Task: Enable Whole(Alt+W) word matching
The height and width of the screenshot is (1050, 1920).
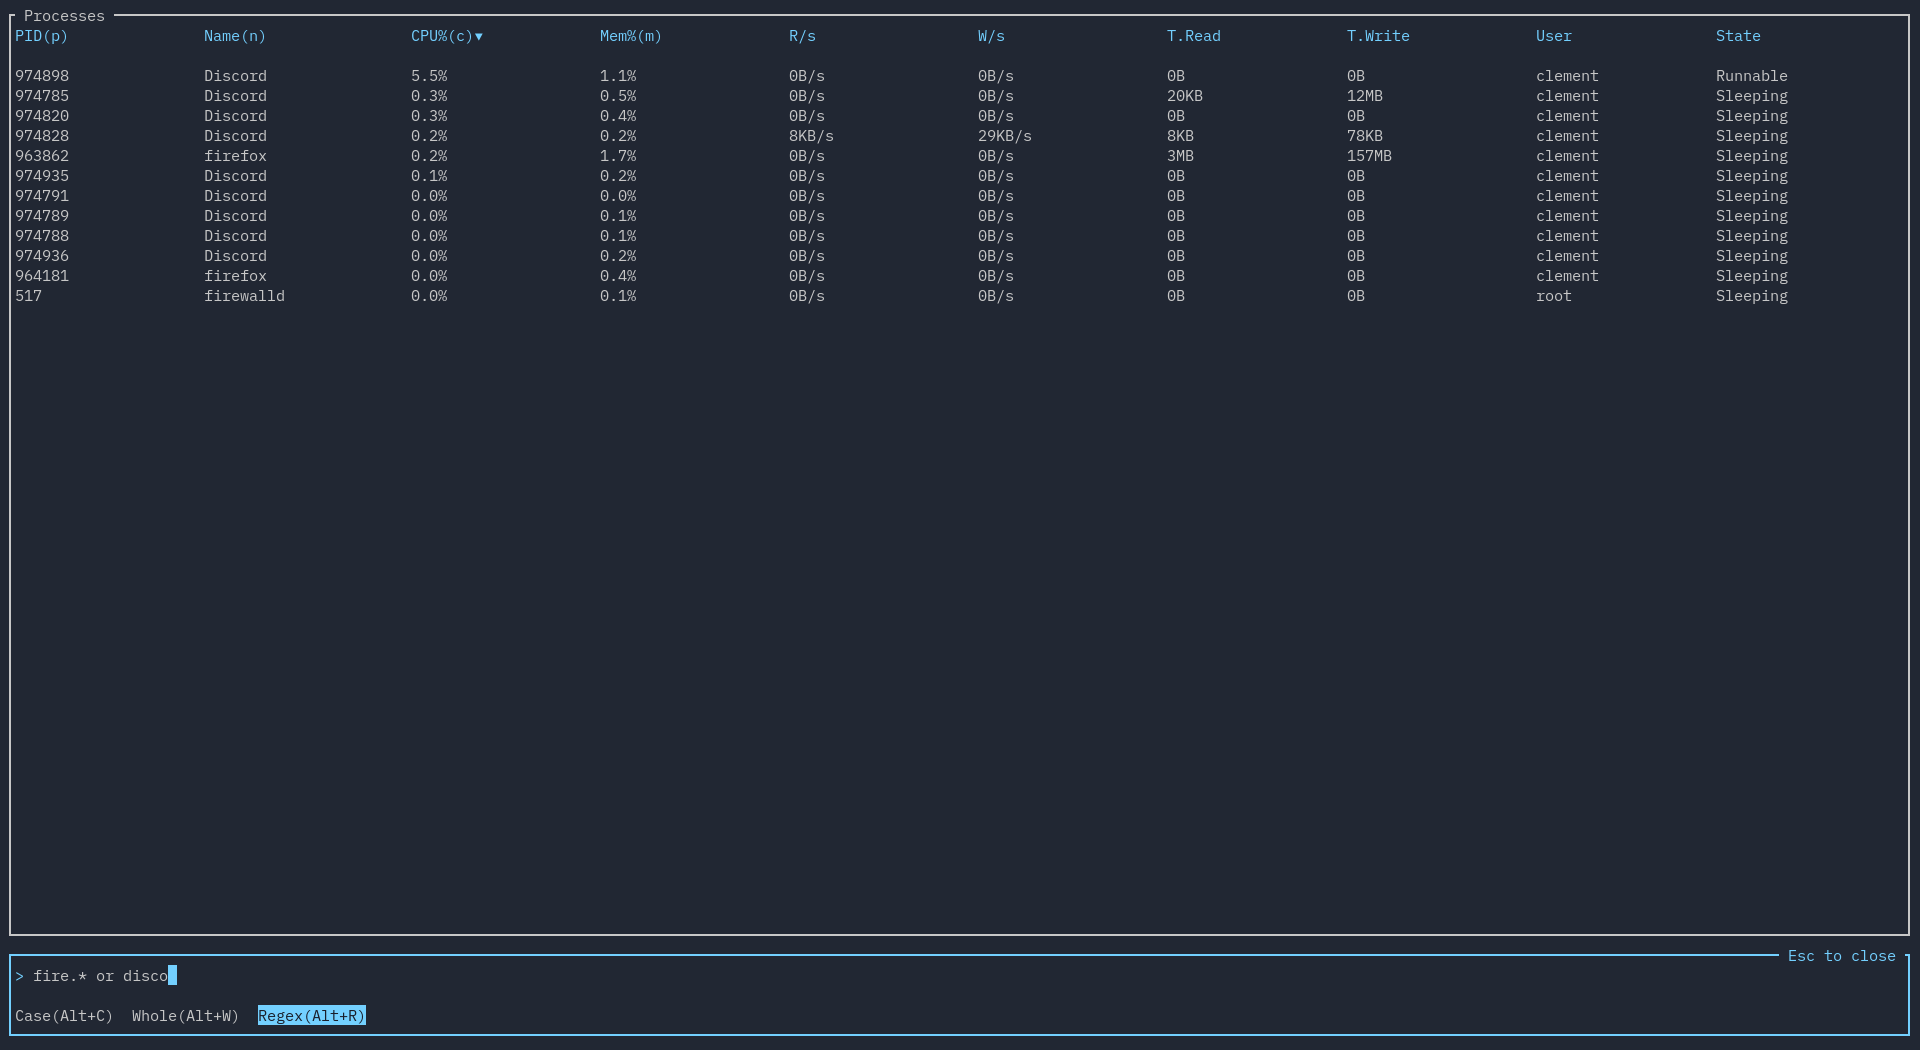Action: click(184, 1016)
